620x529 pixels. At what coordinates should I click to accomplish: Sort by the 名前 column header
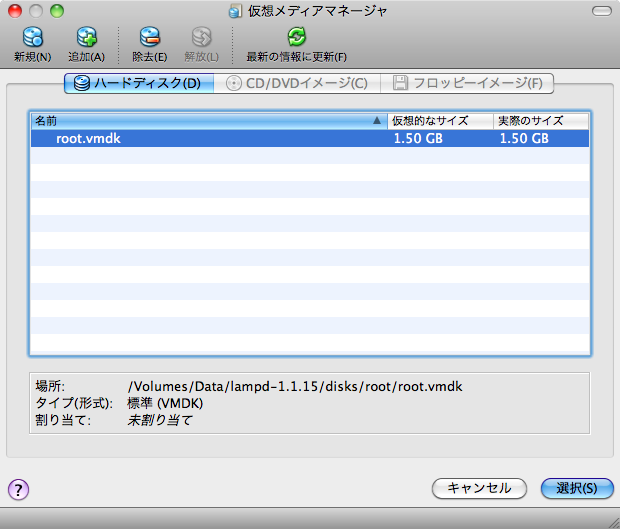(x=209, y=121)
